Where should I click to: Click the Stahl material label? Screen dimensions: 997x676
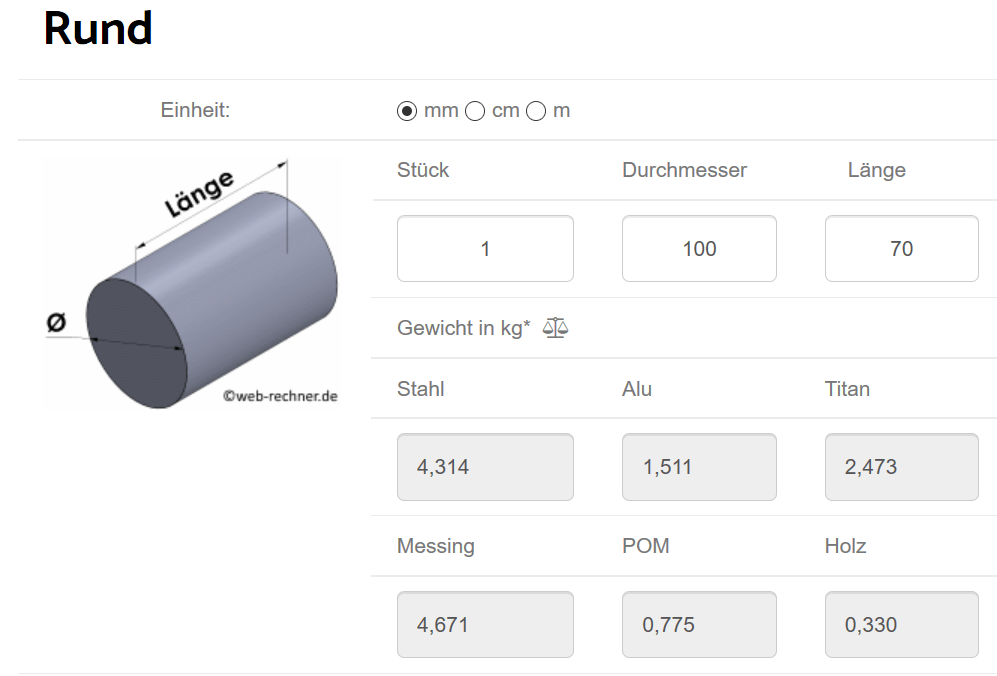pos(420,389)
